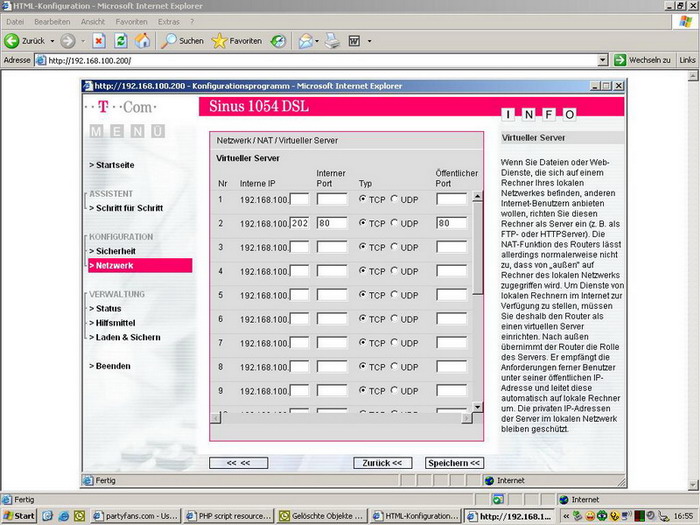
Task: Click the Print icon in toolbar
Action: [x=331, y=41]
